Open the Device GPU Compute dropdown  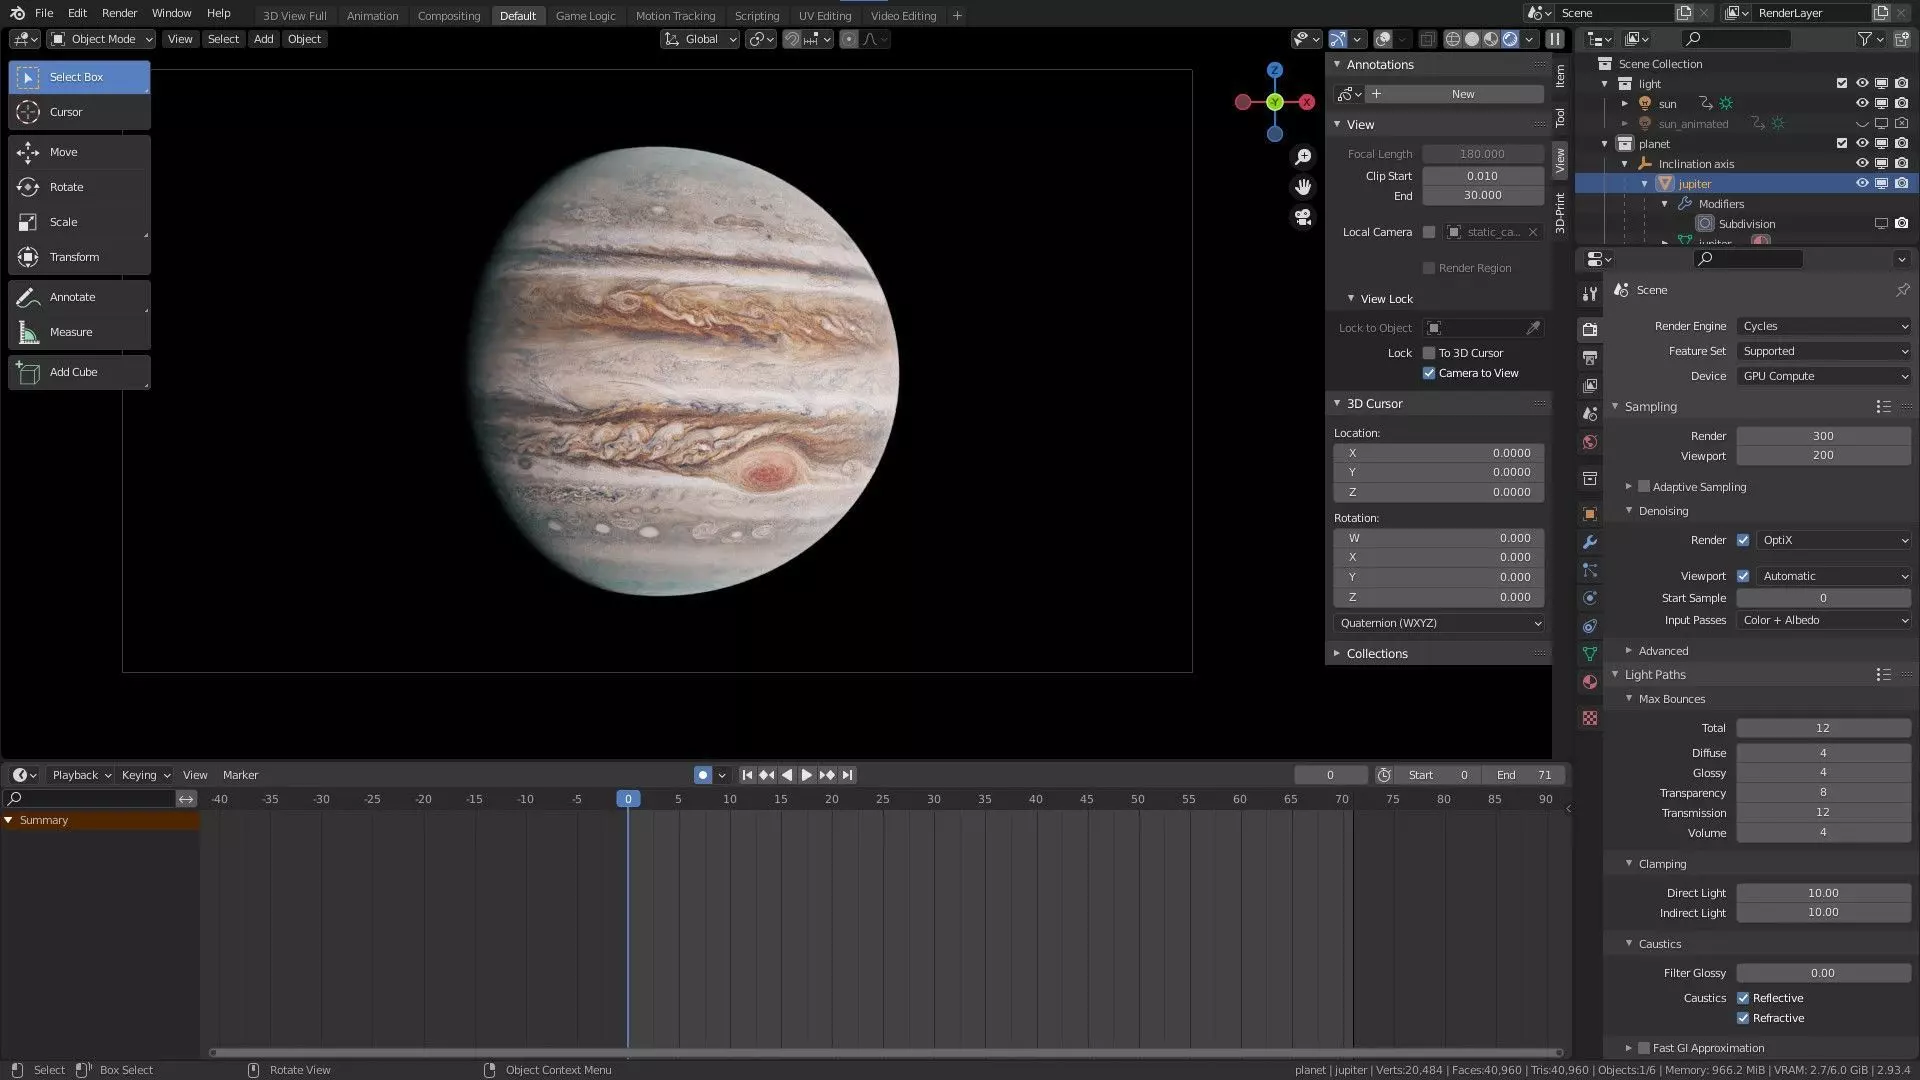click(1824, 376)
